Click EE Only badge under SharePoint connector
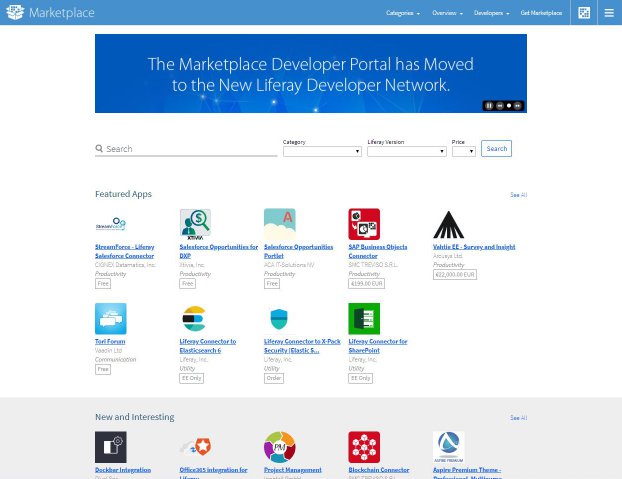622x479 pixels. point(361,378)
